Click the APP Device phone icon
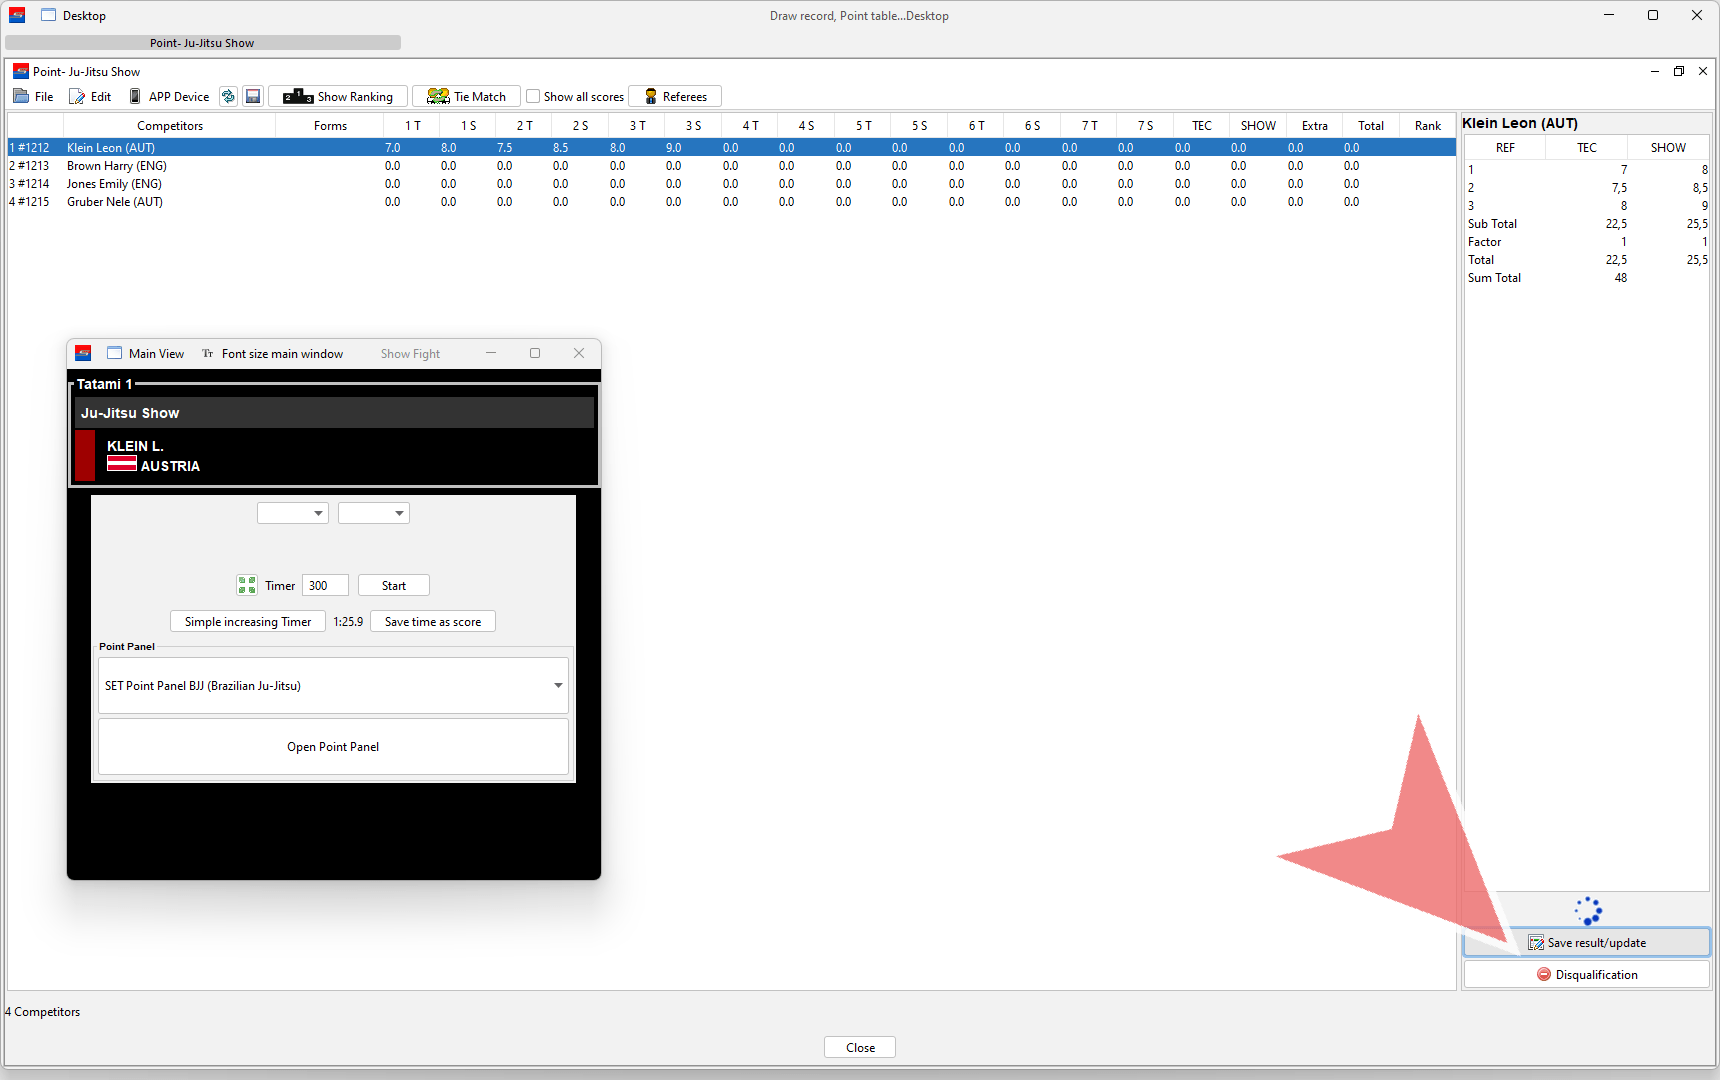1720x1080 pixels. pyautogui.click(x=135, y=96)
